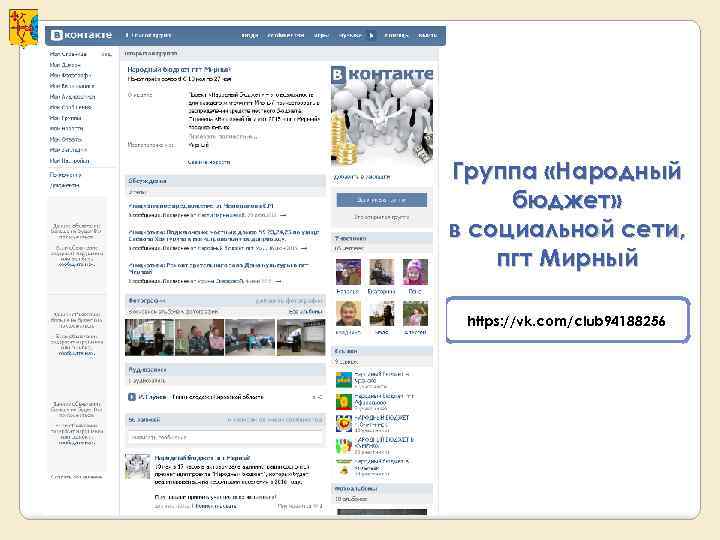Open the 'сообщества' header menu item
720x540 pixels.
click(286, 35)
